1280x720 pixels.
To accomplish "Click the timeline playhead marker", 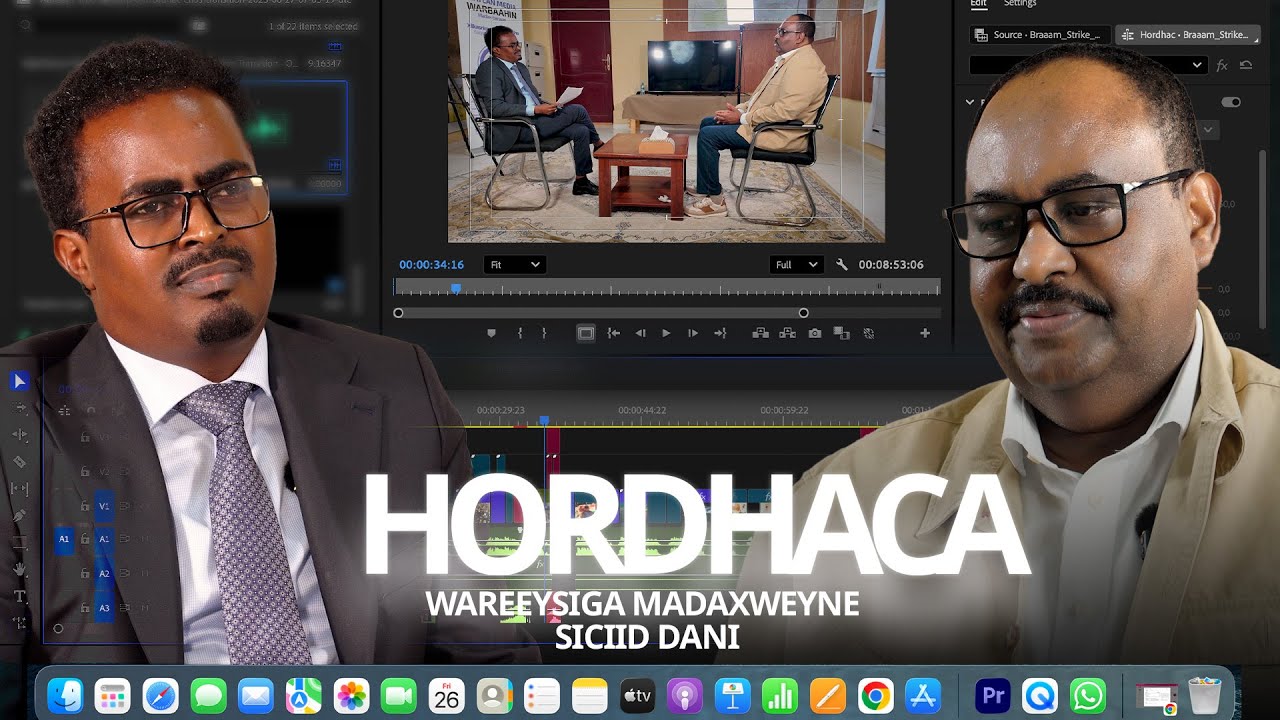I will coord(544,421).
